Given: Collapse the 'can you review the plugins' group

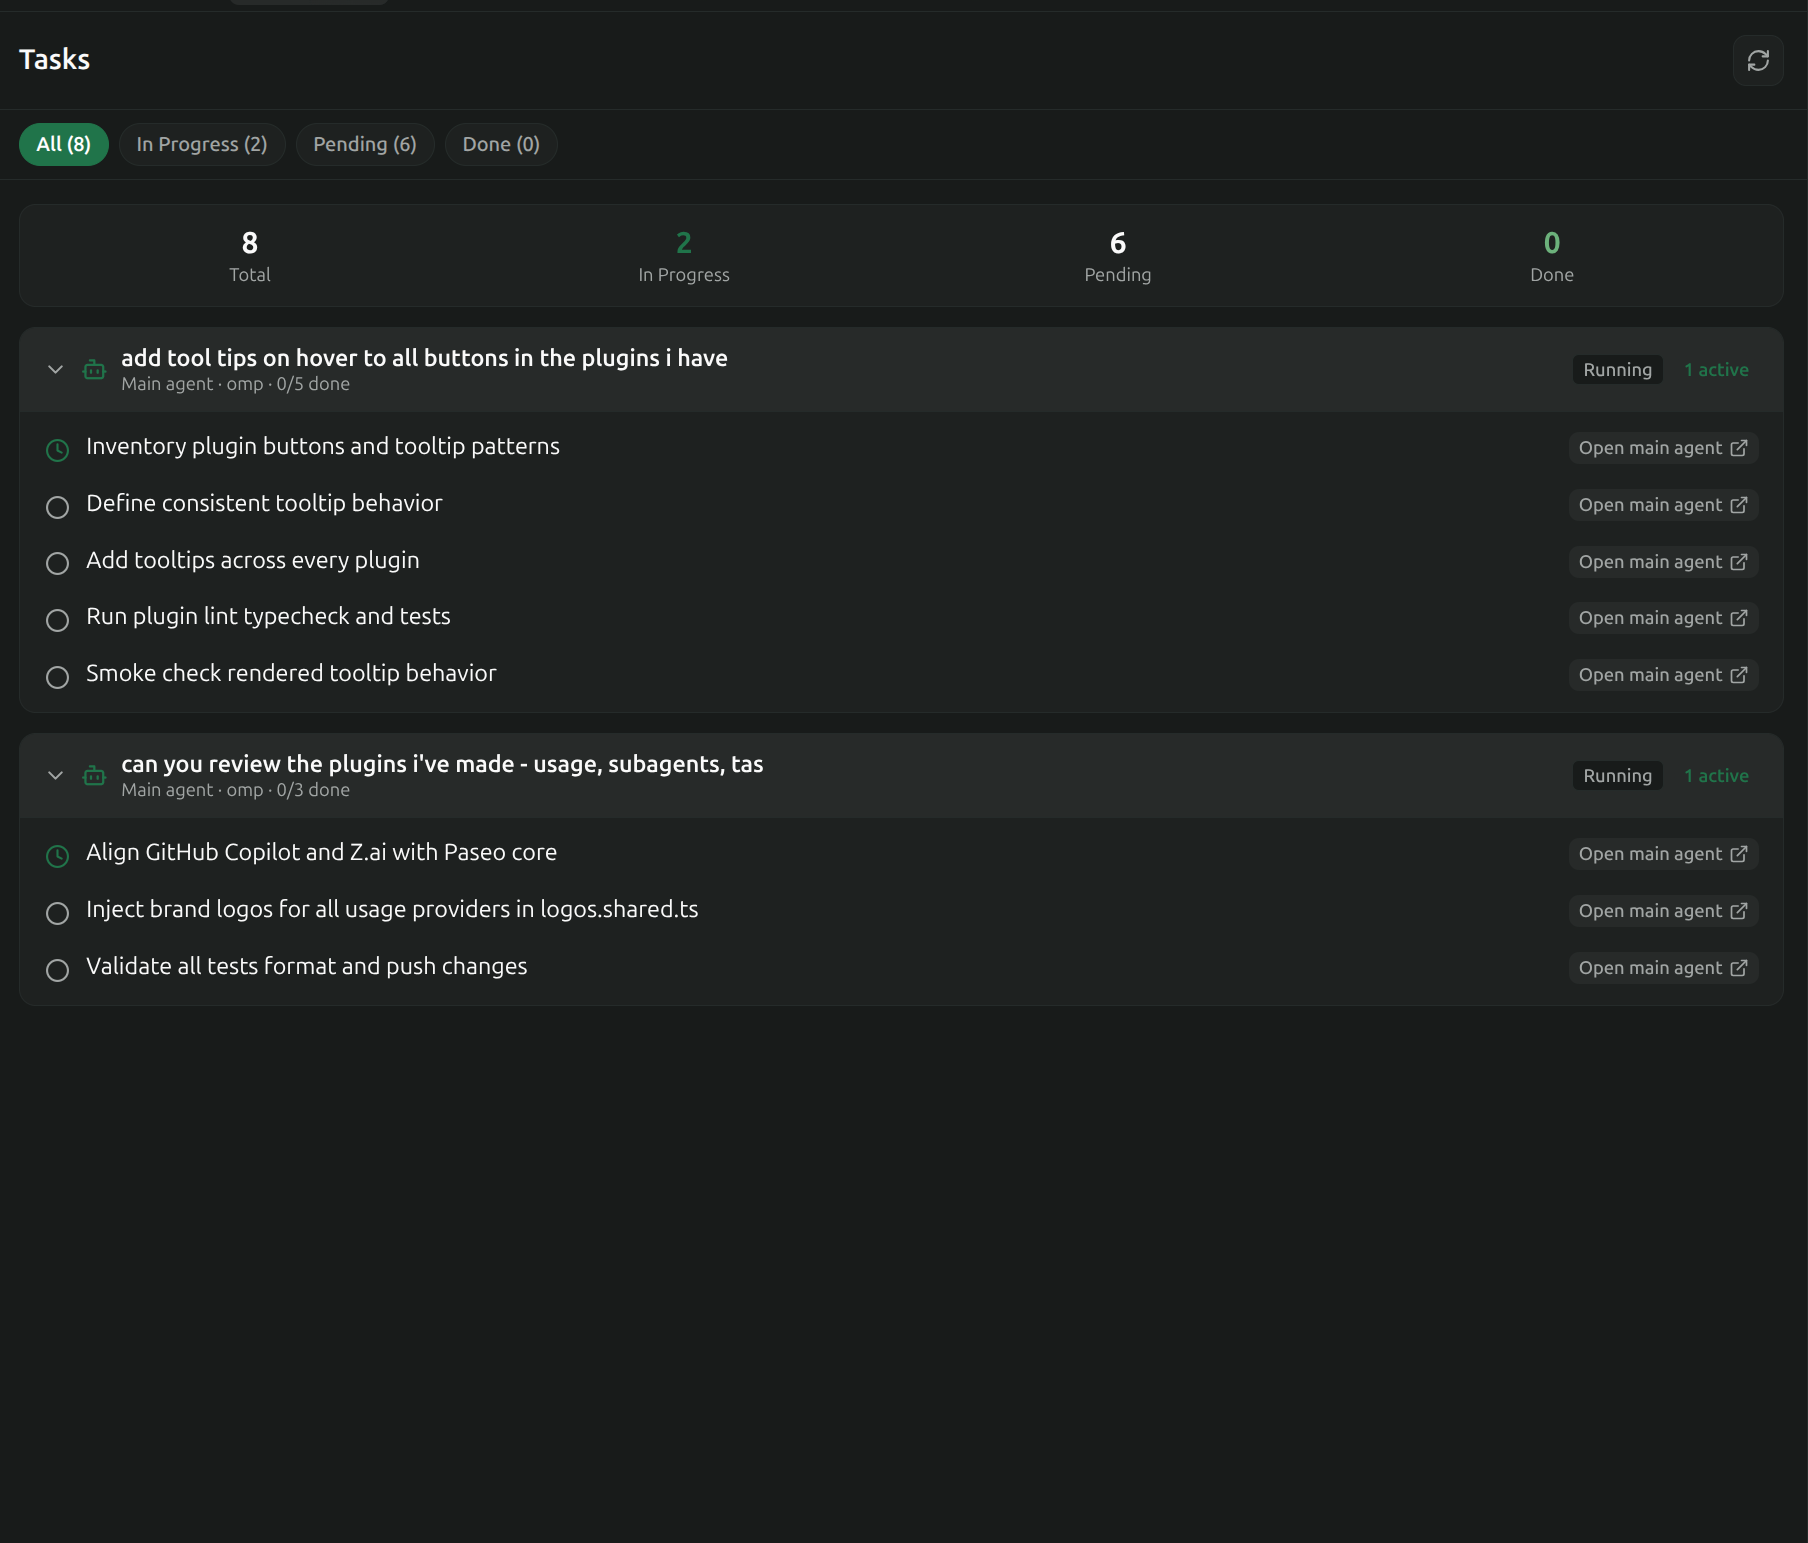Looking at the screenshot, I should (x=56, y=776).
